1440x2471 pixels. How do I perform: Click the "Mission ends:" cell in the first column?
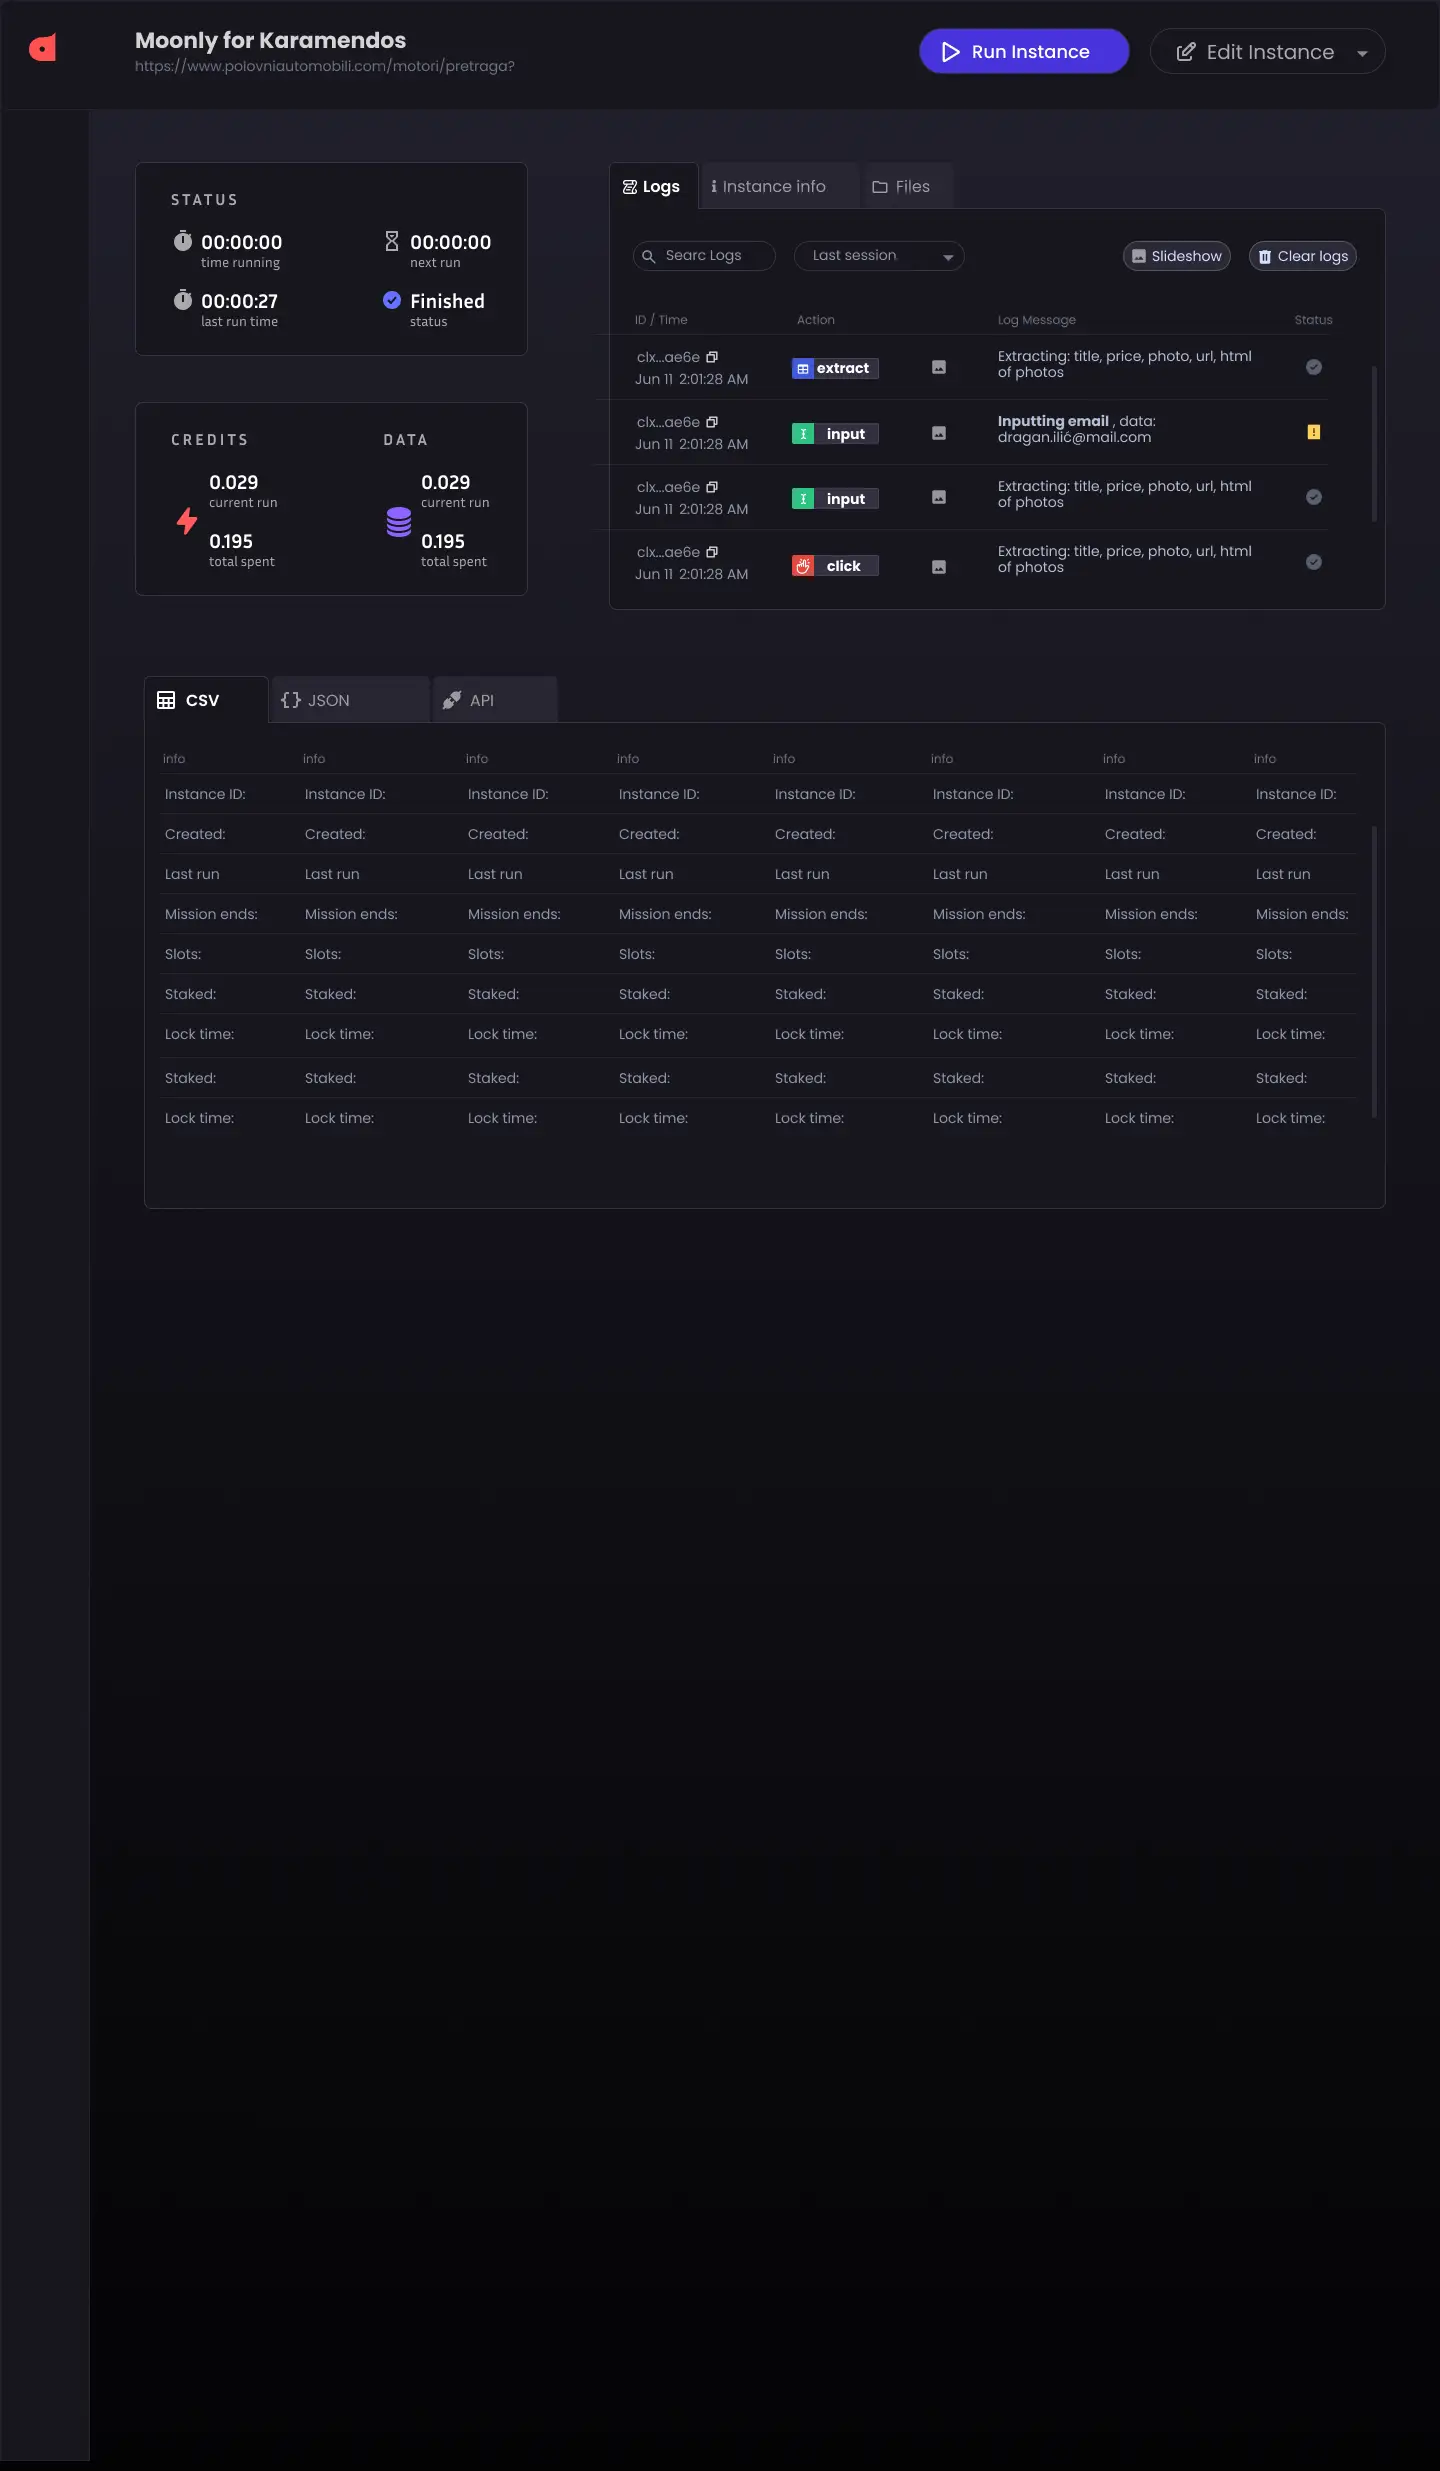[x=211, y=914]
